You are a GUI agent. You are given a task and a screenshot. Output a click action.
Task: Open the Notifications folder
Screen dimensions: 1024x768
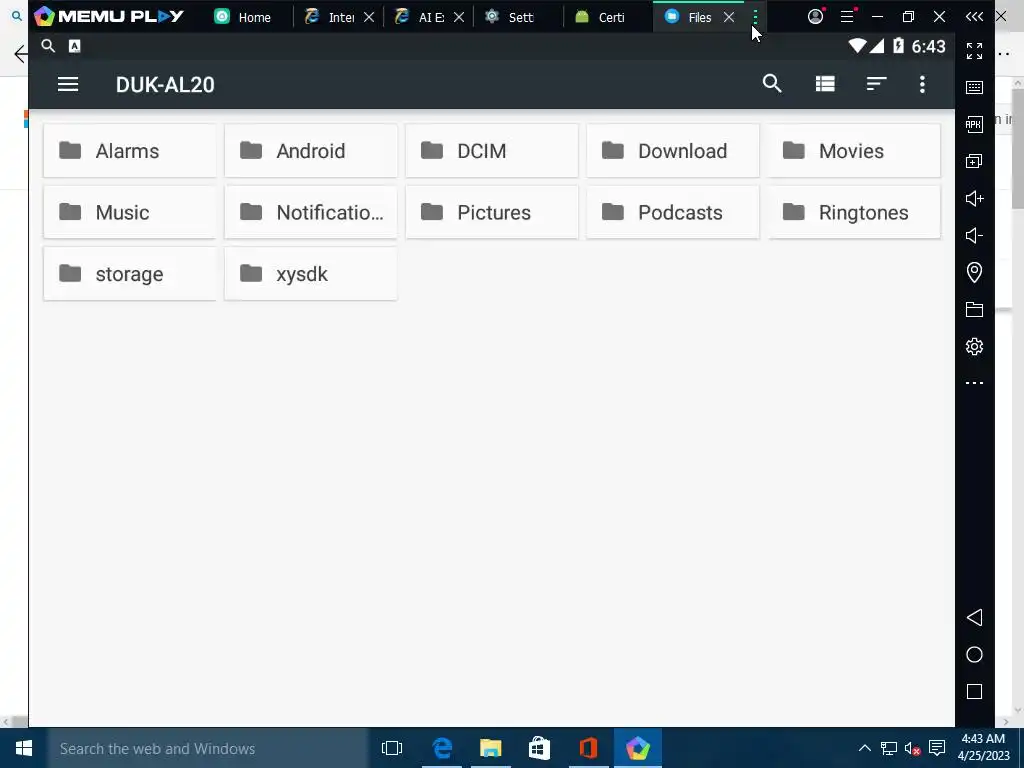(x=310, y=212)
